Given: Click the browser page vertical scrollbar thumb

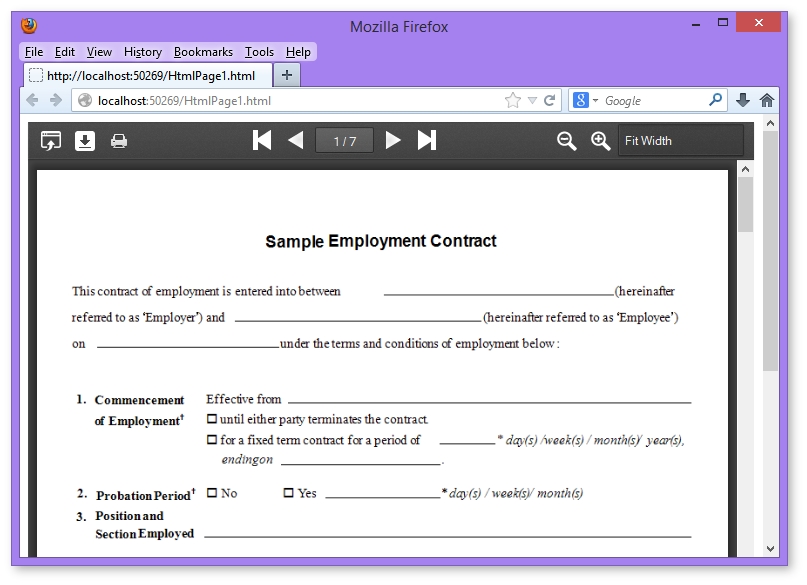Looking at the screenshot, I should 770,251.
